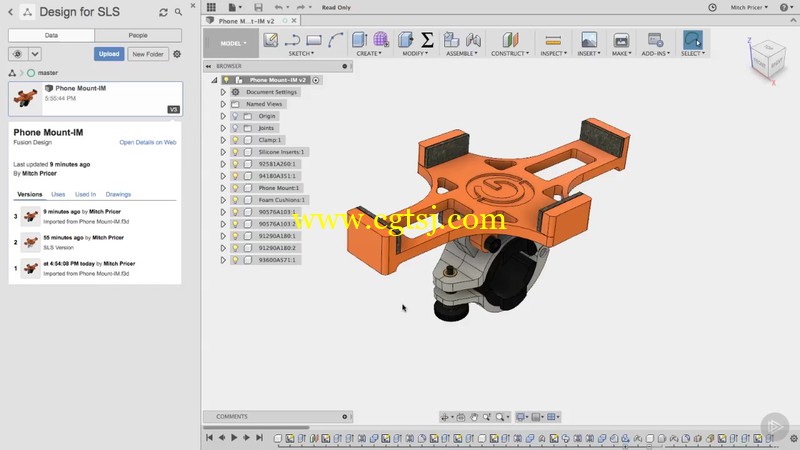This screenshot has width=800, height=450.
Task: Undo the last action
Action: click(x=278, y=7)
